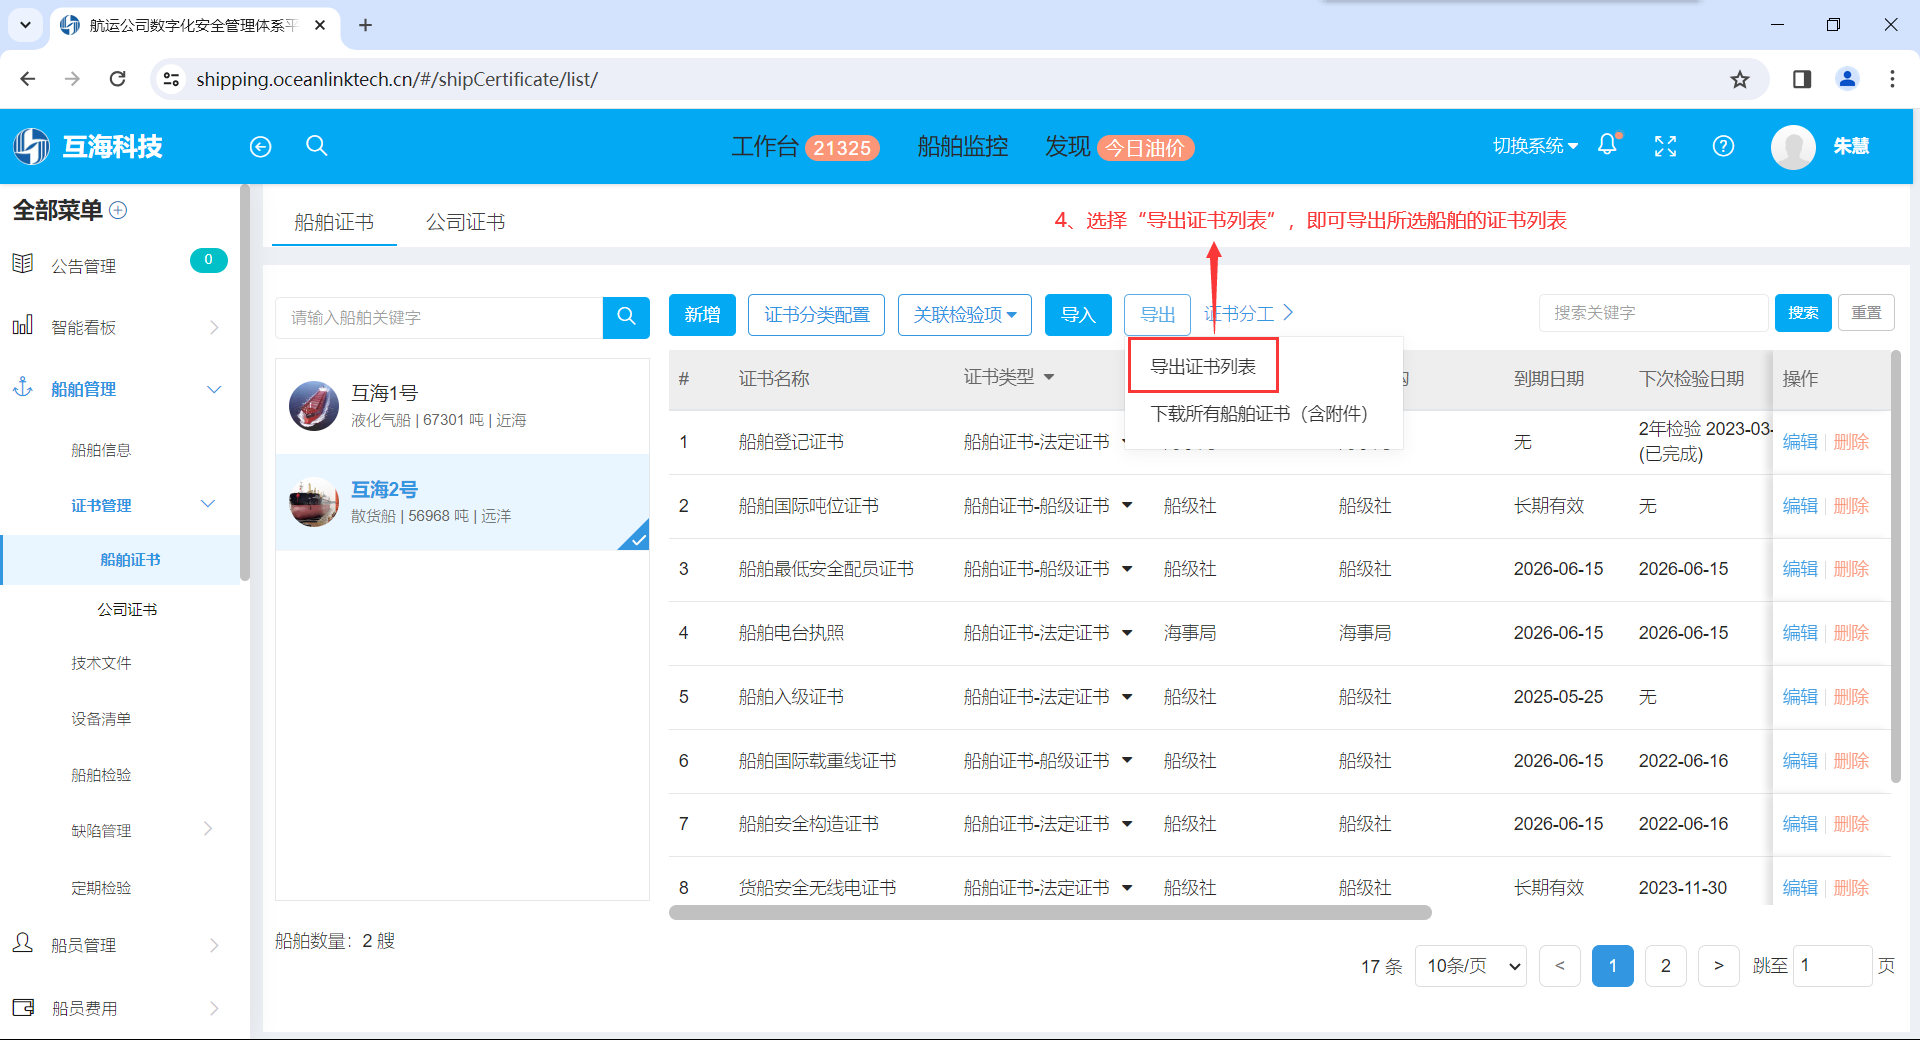
Task: Open the 证书类型 column filter arrow
Action: point(1049,377)
